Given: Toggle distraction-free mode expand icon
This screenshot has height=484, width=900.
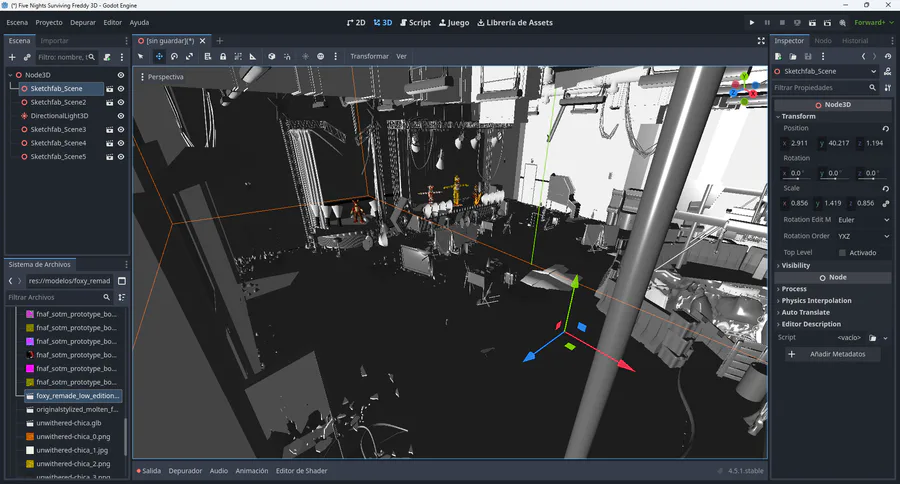Looking at the screenshot, I should click(x=761, y=41).
